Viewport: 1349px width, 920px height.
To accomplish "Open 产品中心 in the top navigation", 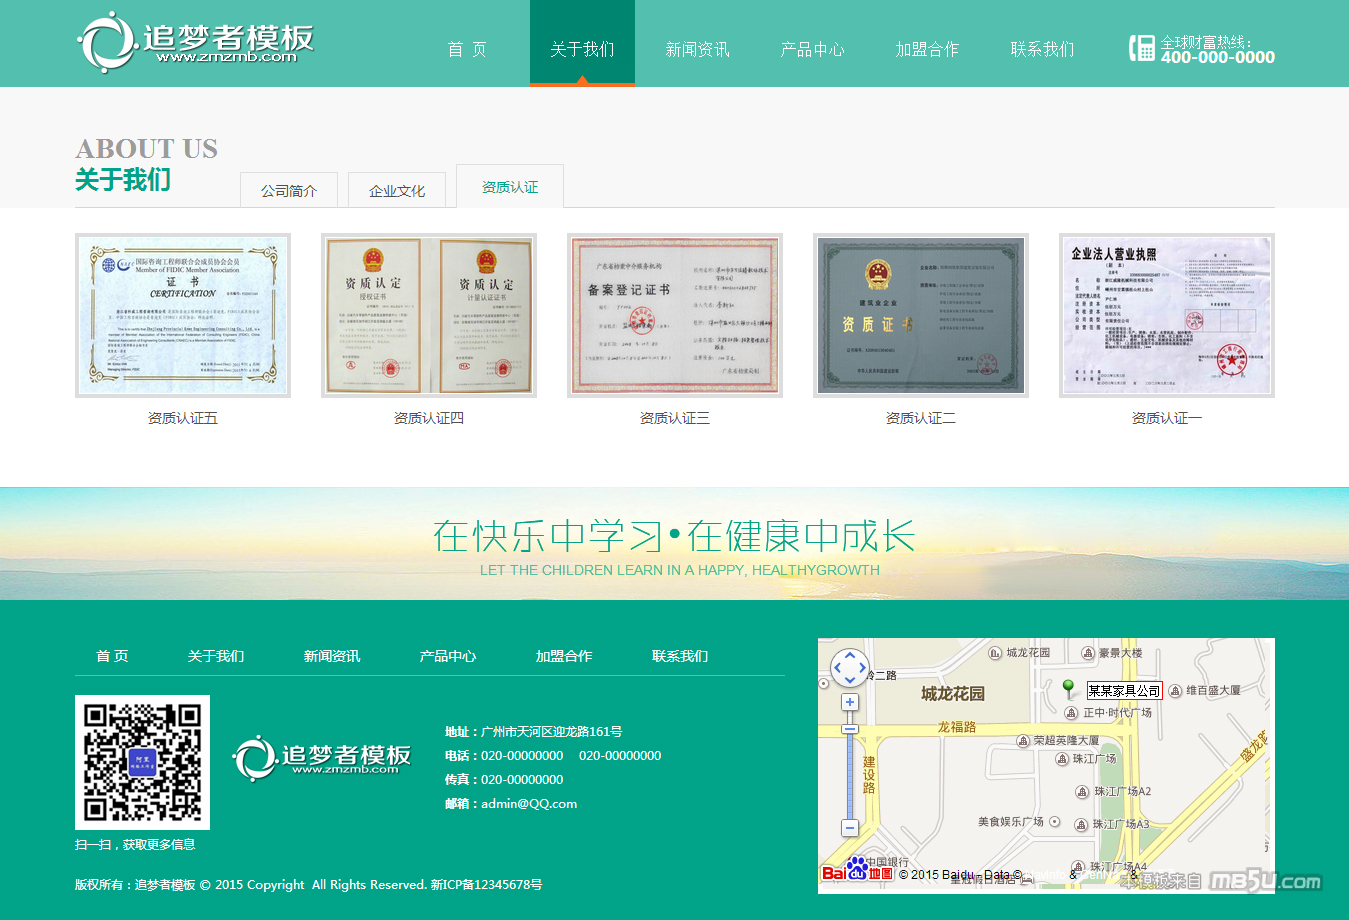I will click(812, 49).
